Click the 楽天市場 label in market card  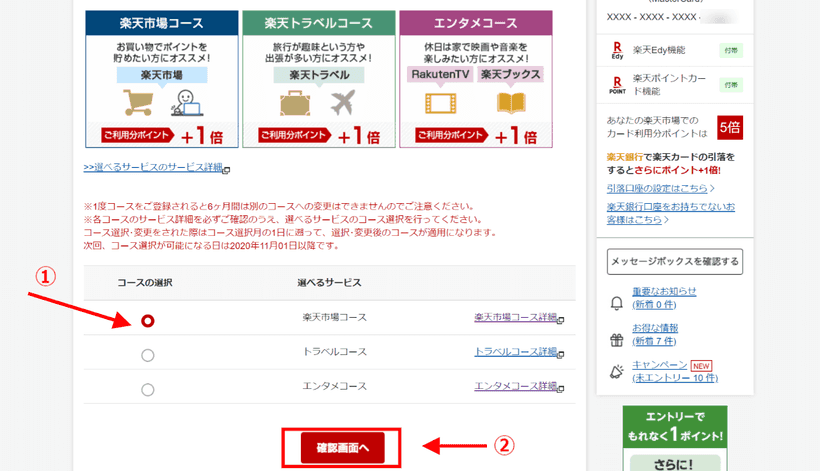pos(162,75)
